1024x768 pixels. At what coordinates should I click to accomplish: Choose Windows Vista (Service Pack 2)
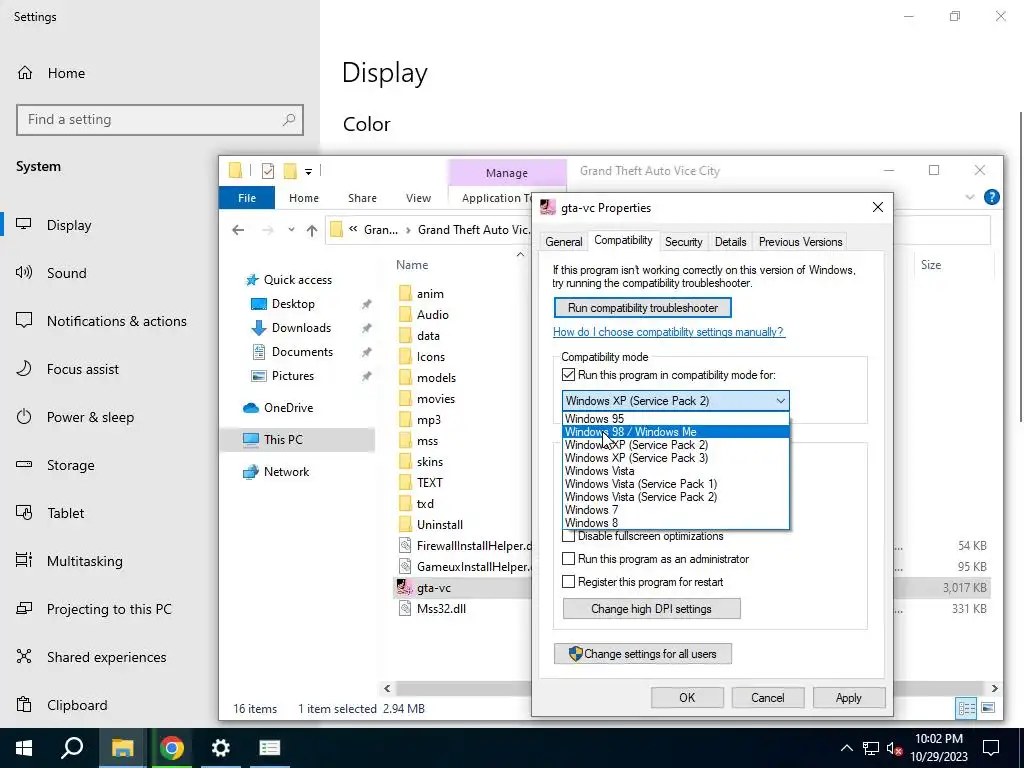pos(675,497)
